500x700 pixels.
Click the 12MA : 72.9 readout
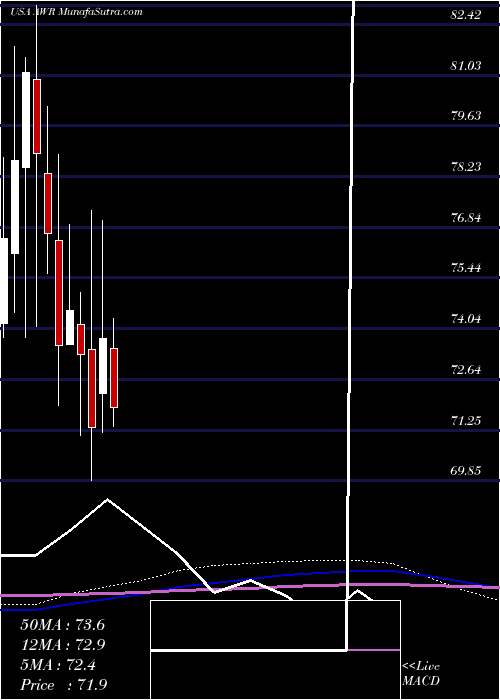[62, 645]
